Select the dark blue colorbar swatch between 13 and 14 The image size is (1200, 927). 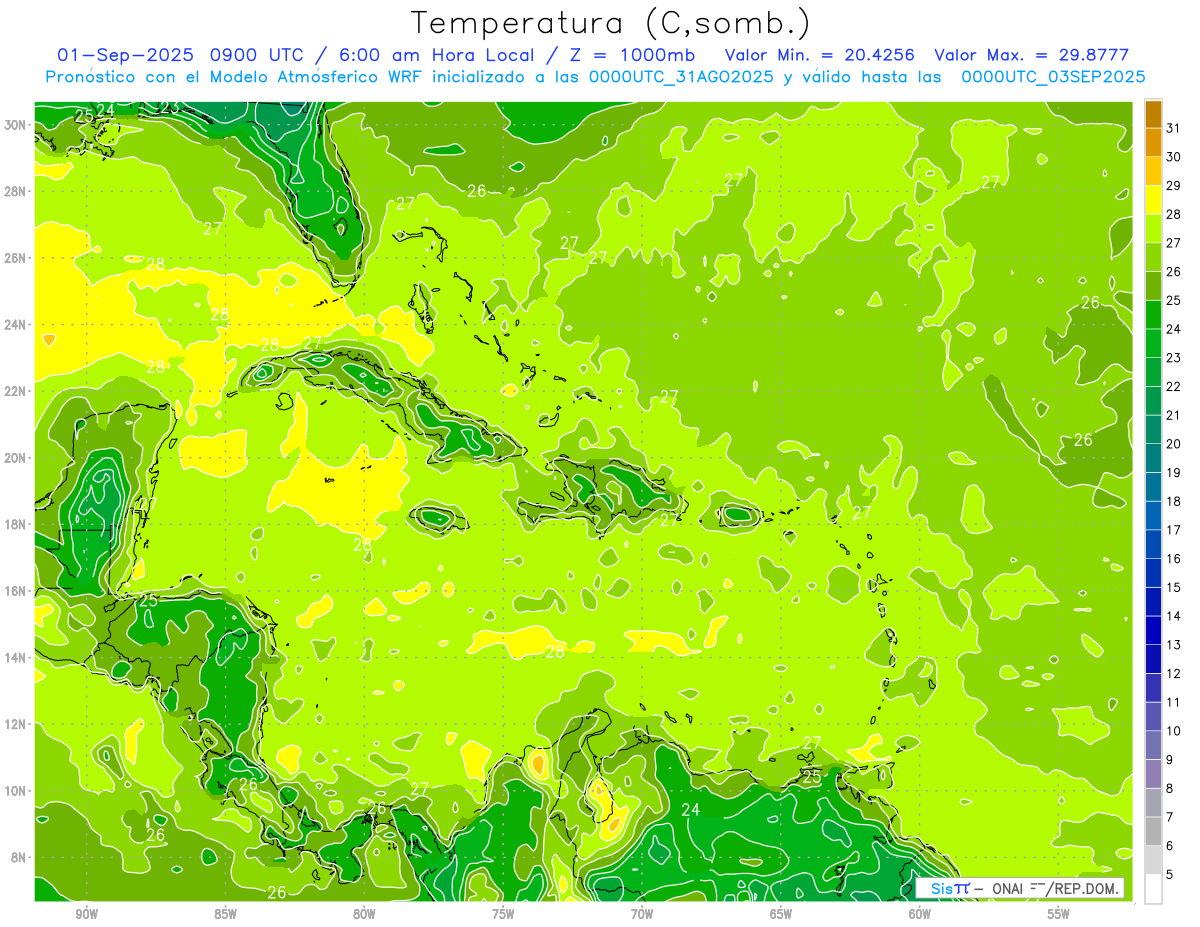pos(1153,630)
